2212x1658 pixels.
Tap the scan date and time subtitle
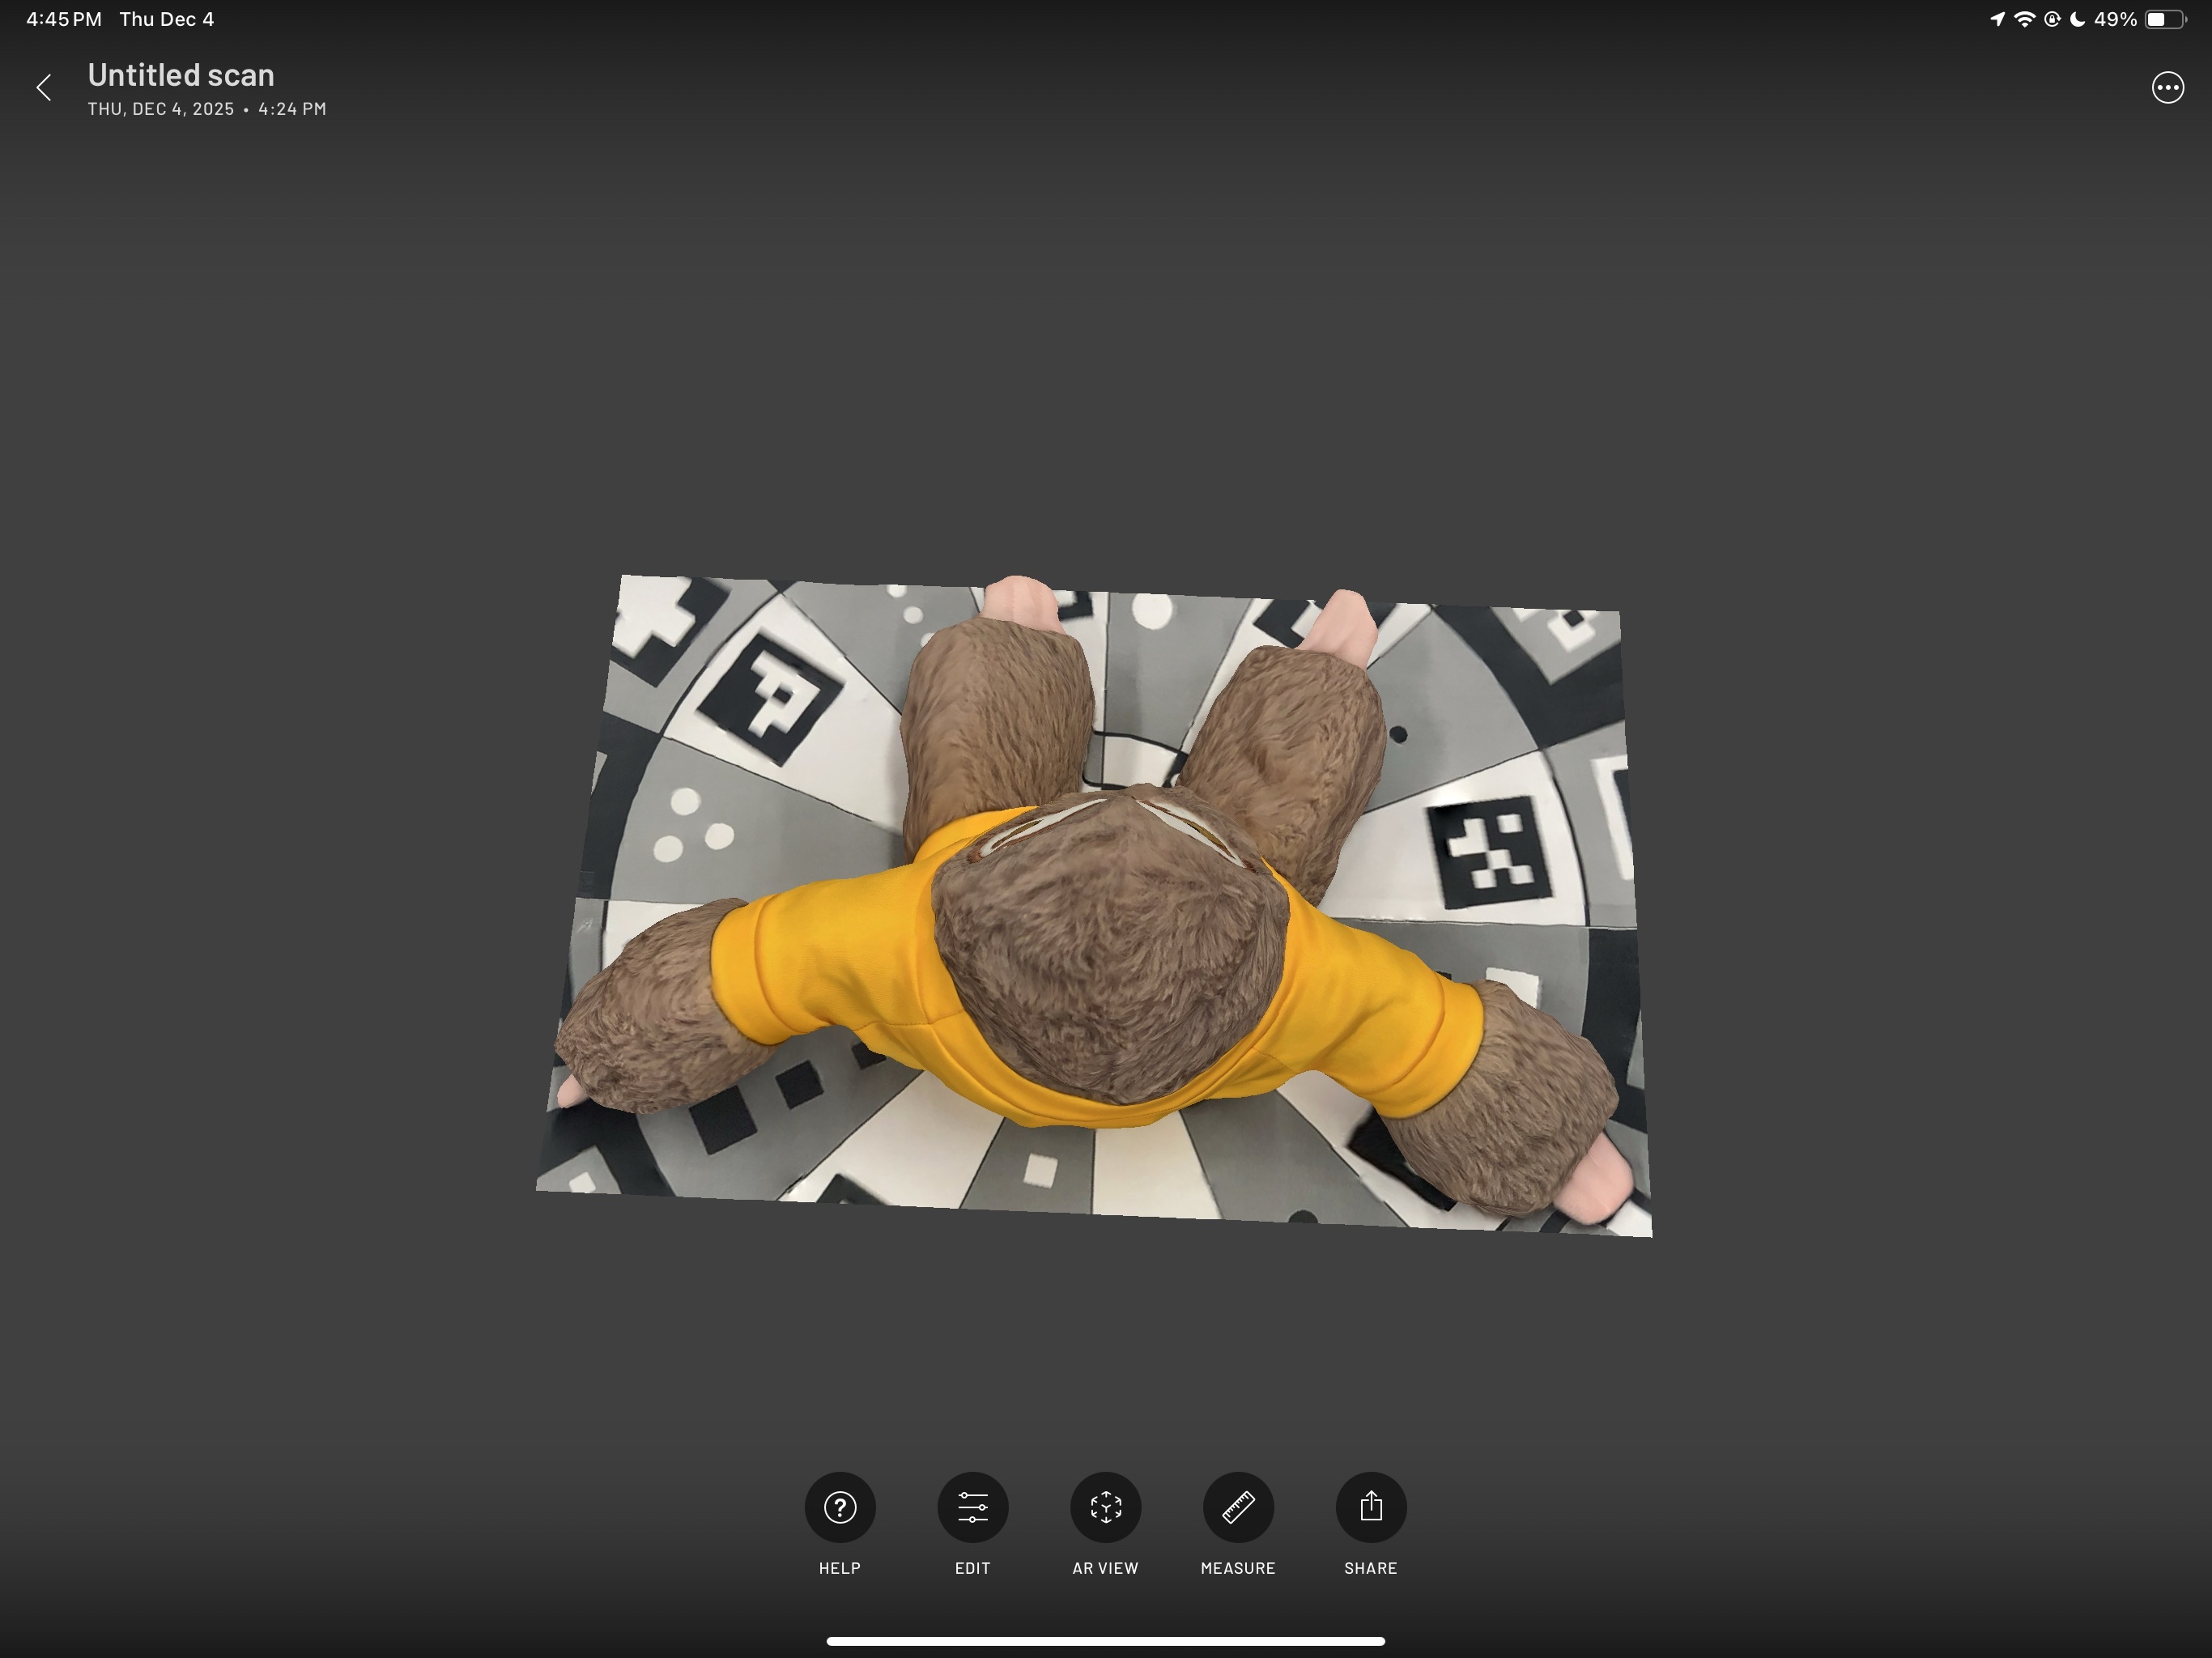click(x=206, y=109)
